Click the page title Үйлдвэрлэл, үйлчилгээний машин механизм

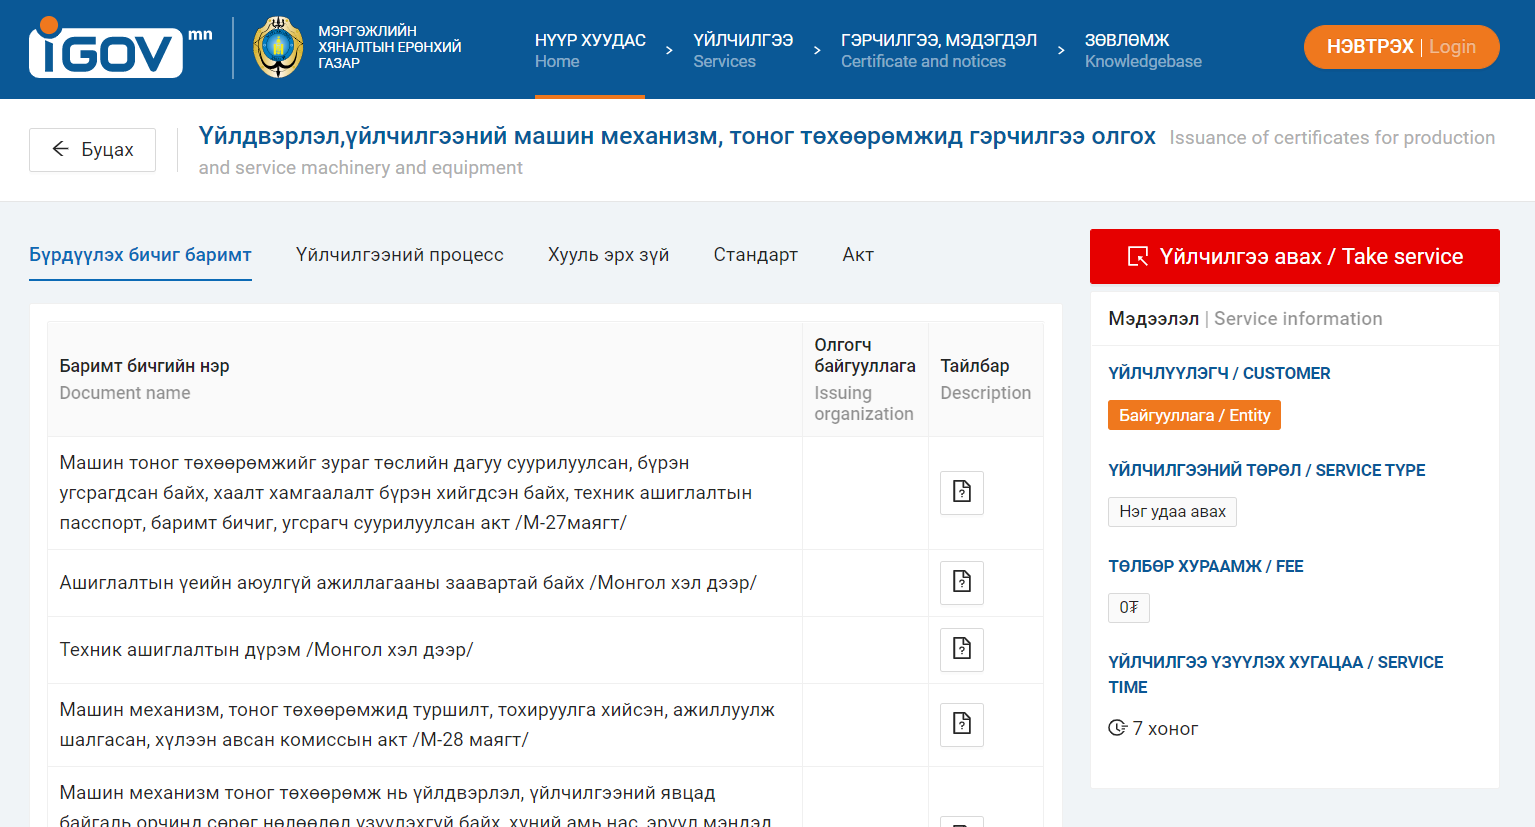pyautogui.click(x=677, y=136)
